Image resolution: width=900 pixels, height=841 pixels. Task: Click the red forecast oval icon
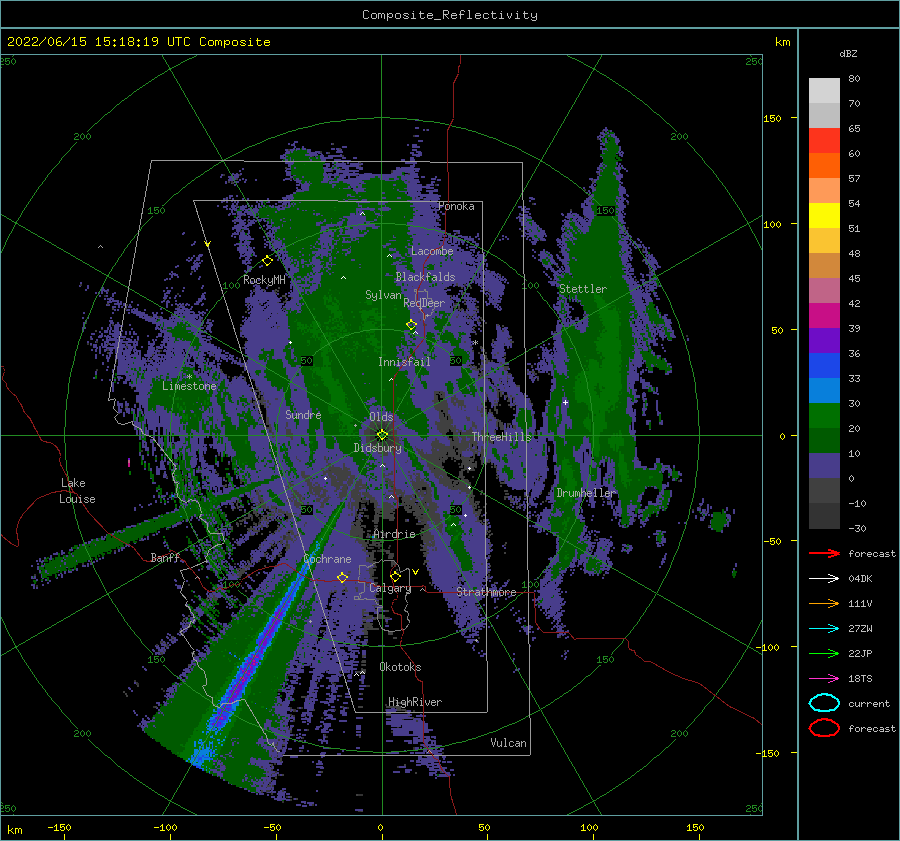[x=824, y=728]
